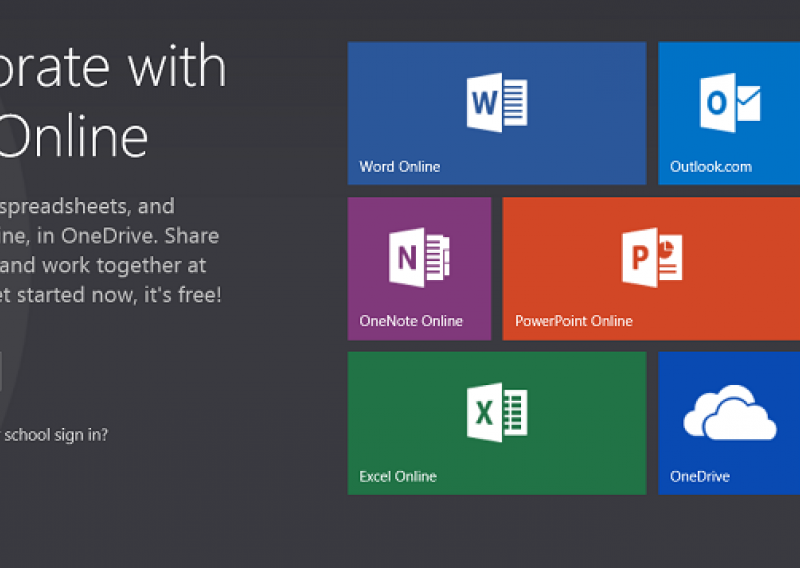Click the 'OneNote Online' tile label
800x568 pixels.
(411, 321)
